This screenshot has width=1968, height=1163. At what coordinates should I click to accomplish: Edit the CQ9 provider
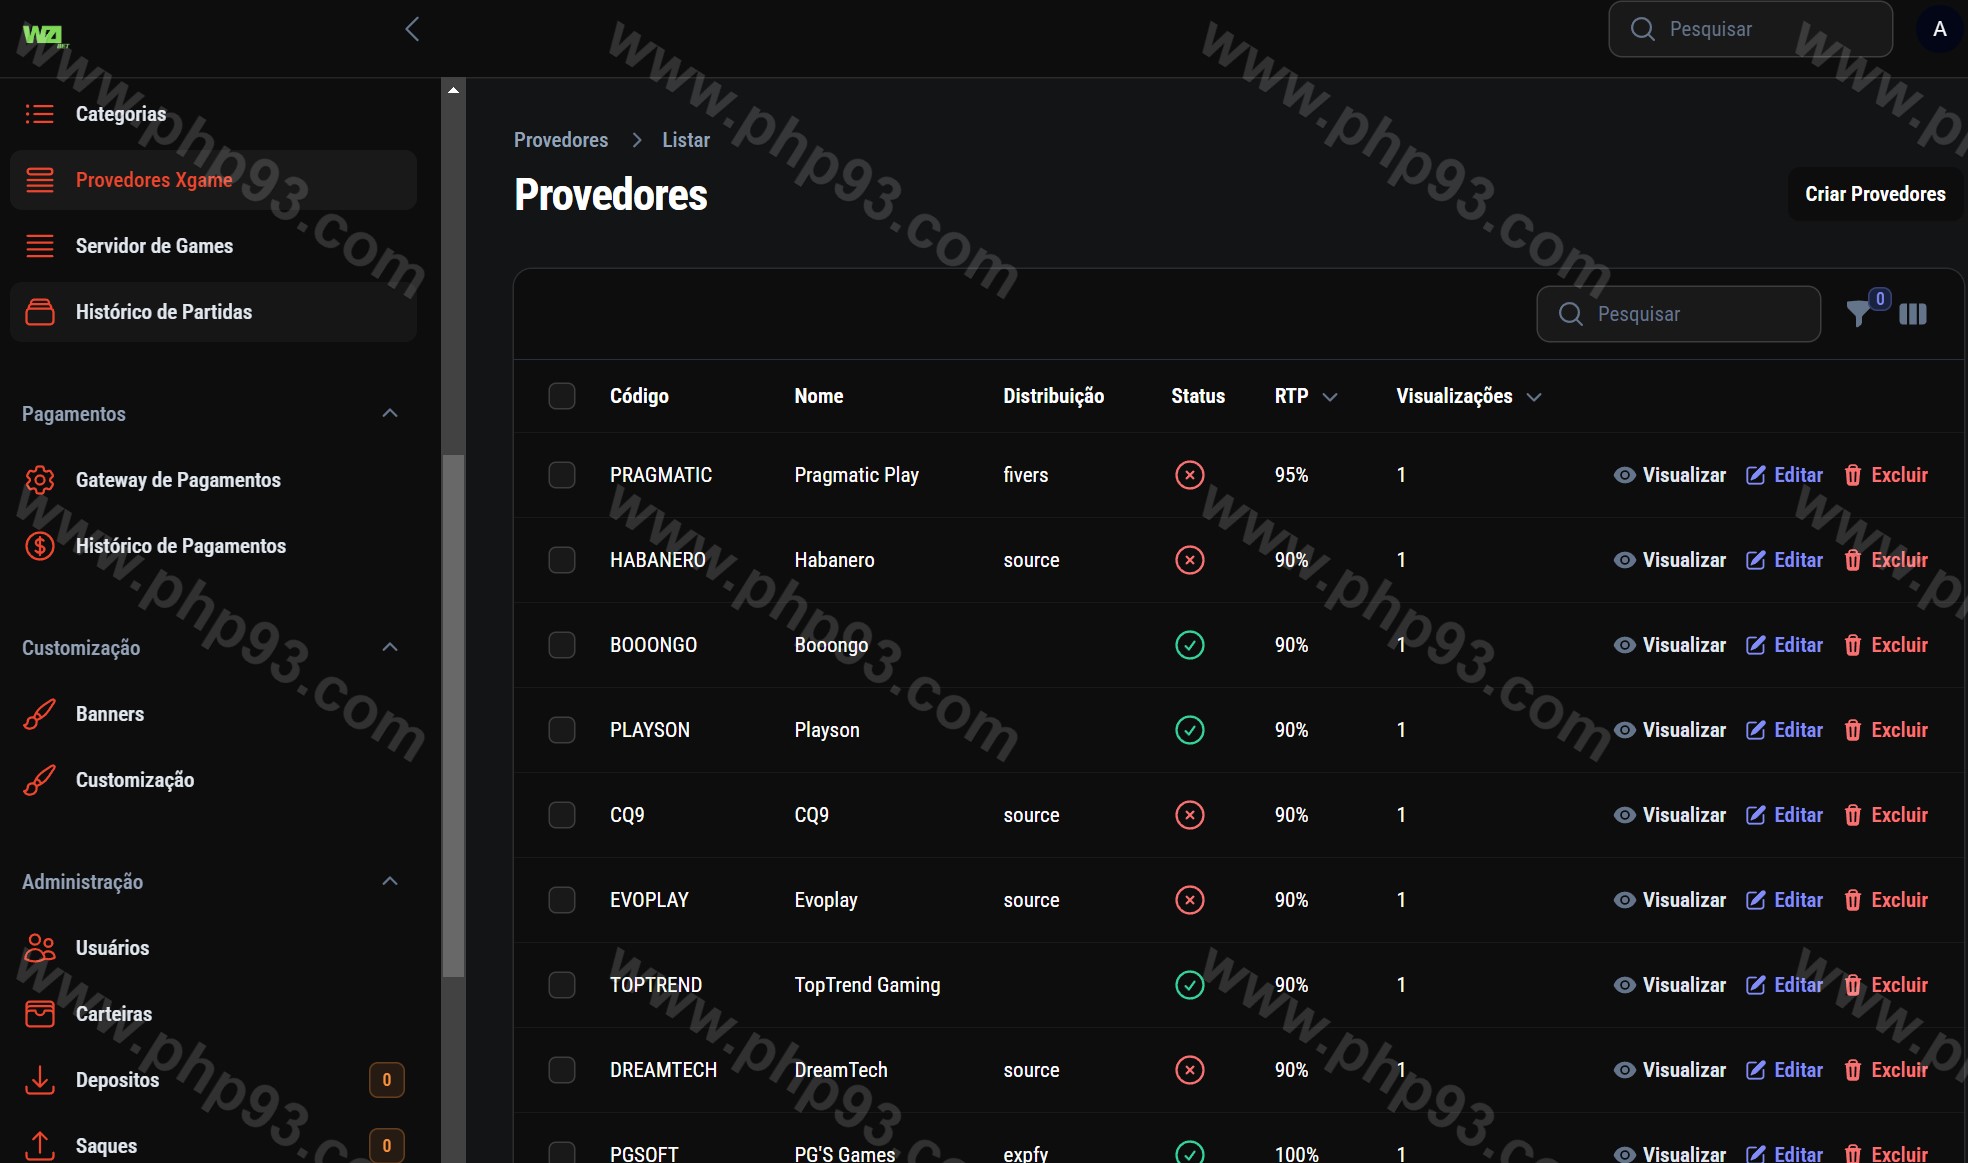tap(1785, 815)
